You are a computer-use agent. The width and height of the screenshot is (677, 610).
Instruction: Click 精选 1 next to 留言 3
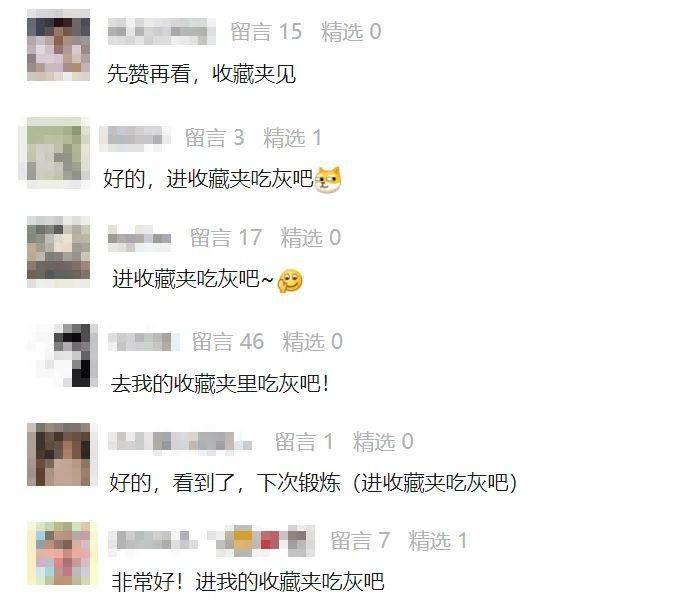click(292, 138)
